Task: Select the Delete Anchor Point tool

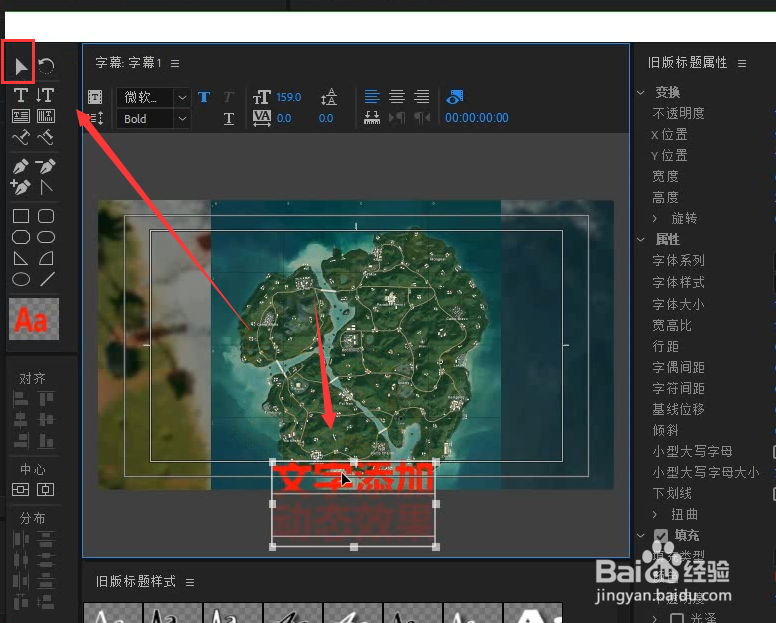Action: click(46, 166)
